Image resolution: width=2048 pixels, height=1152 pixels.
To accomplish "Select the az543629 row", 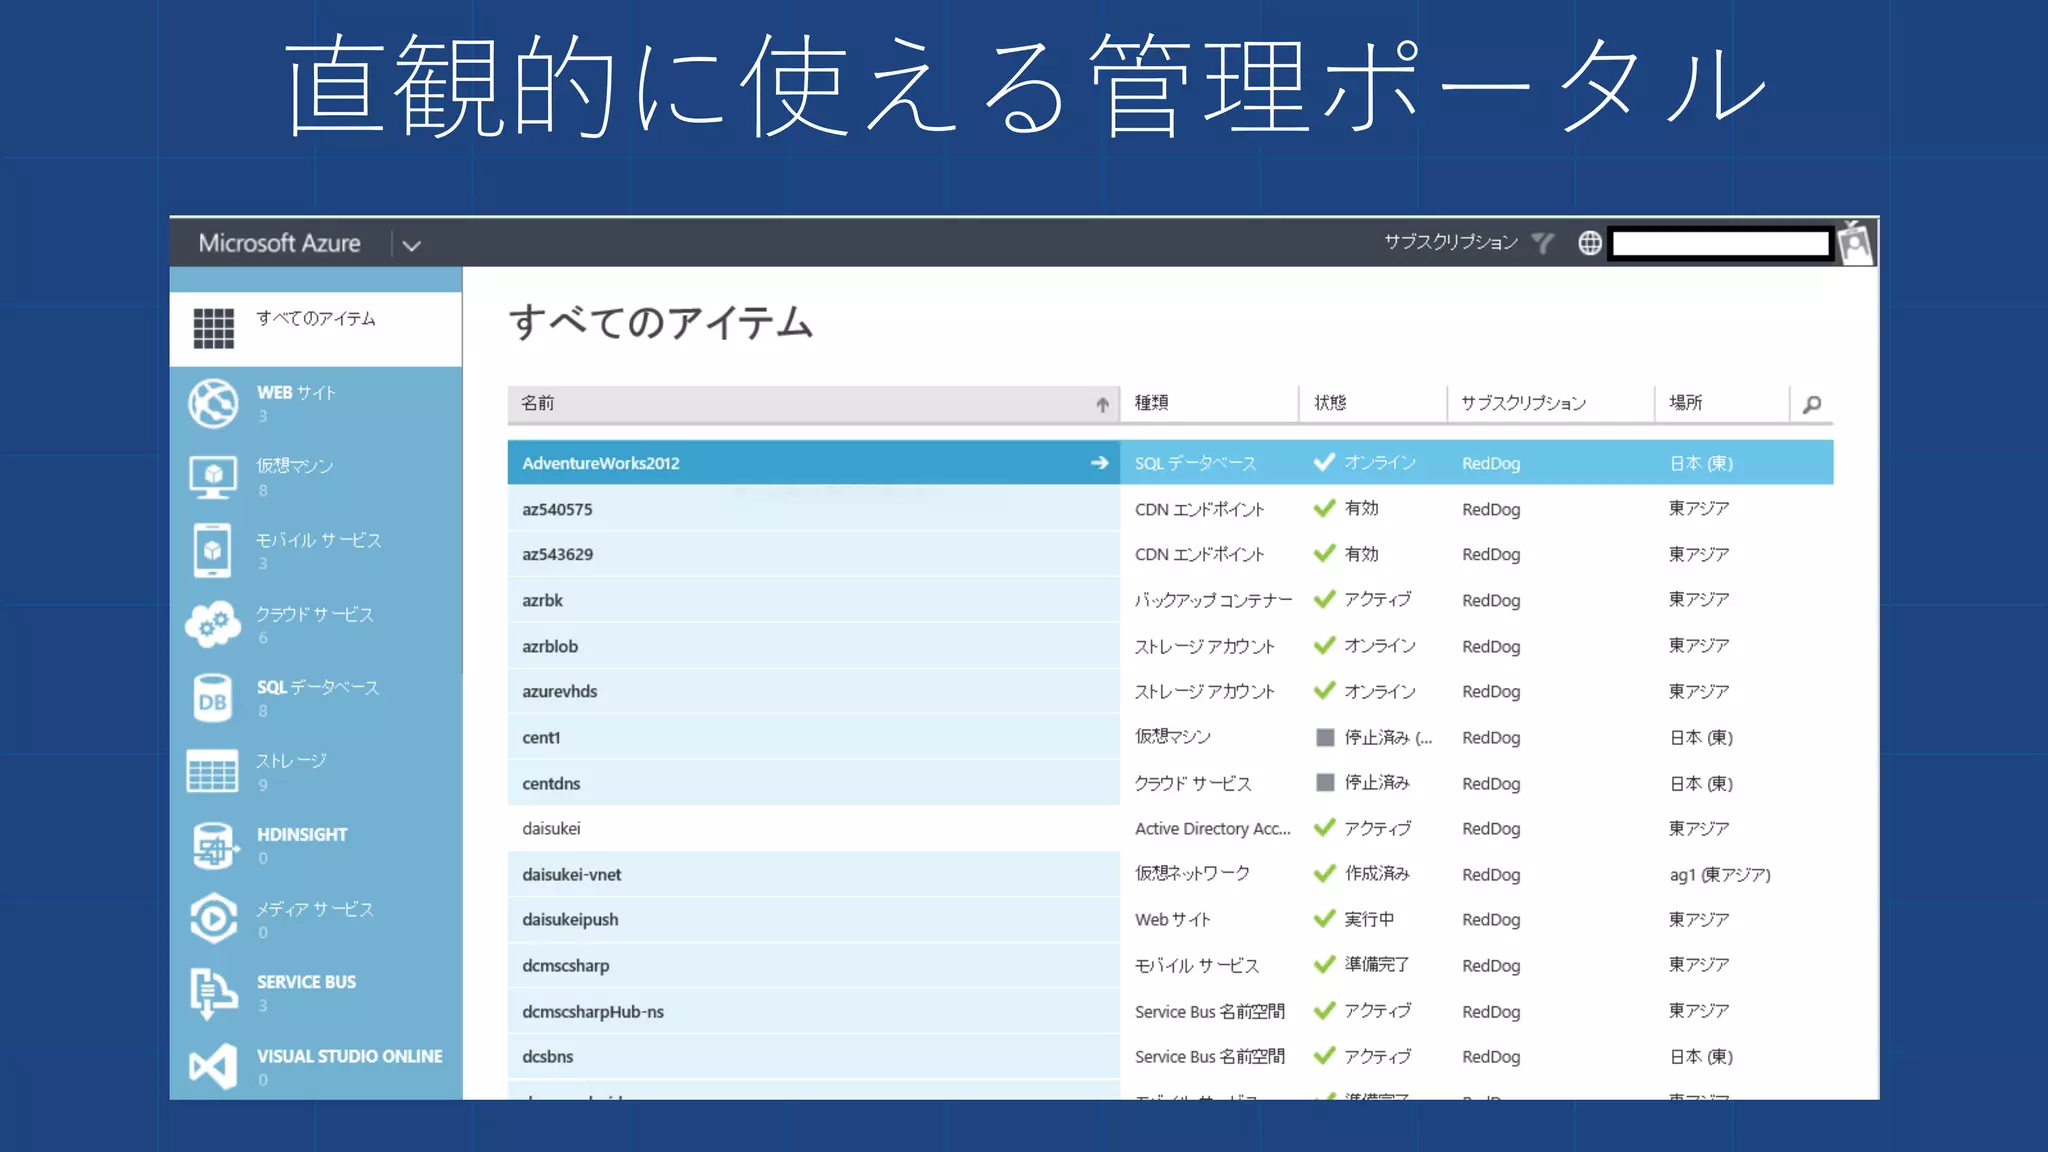I will (1170, 554).
